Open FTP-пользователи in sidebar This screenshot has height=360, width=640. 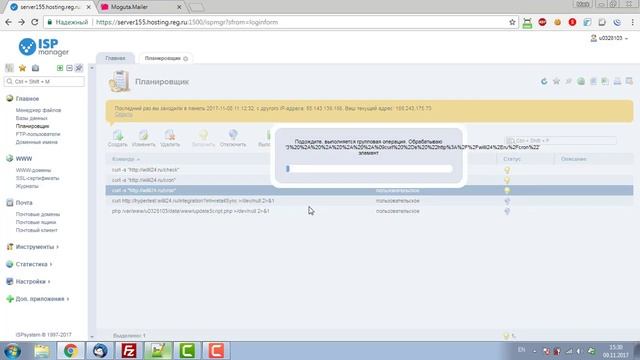coord(38,134)
